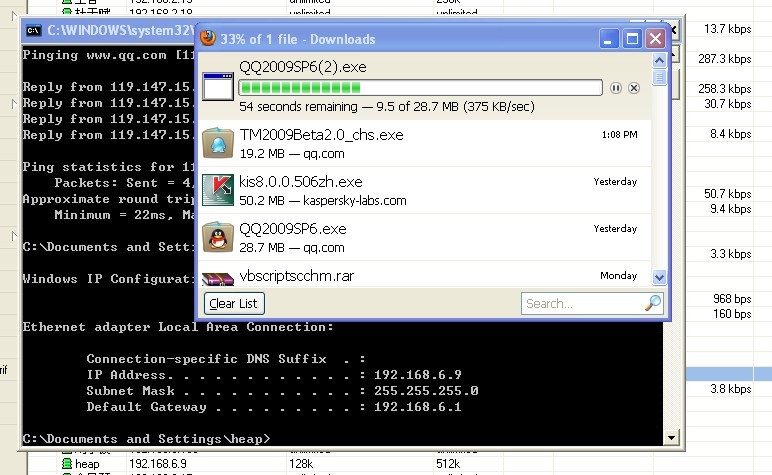The image size is (772, 475).
Task: Click the 3.3 kbps rate value
Action: point(731,254)
